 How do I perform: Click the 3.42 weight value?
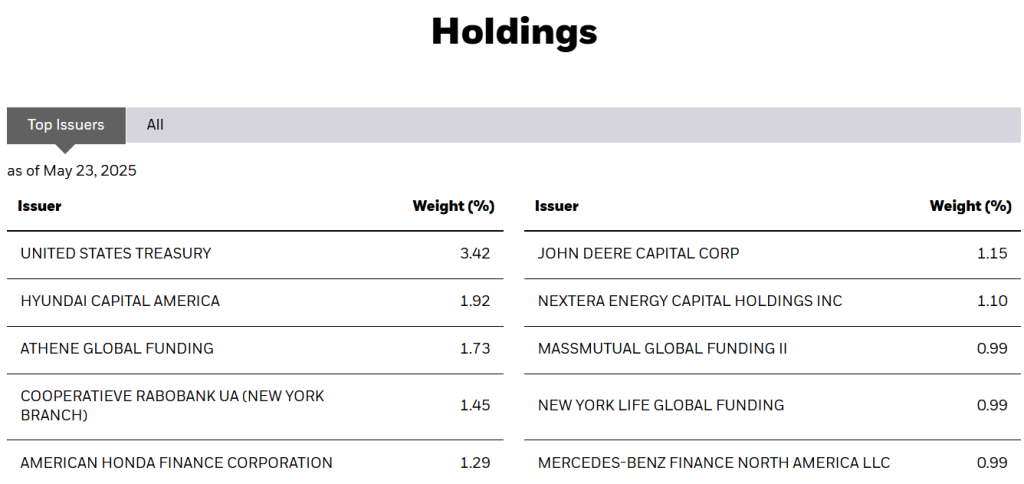[x=475, y=254]
